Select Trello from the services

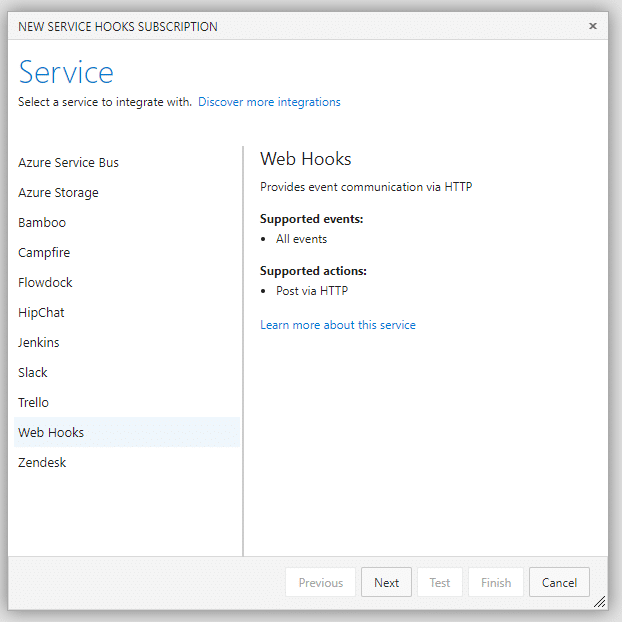[127, 402]
